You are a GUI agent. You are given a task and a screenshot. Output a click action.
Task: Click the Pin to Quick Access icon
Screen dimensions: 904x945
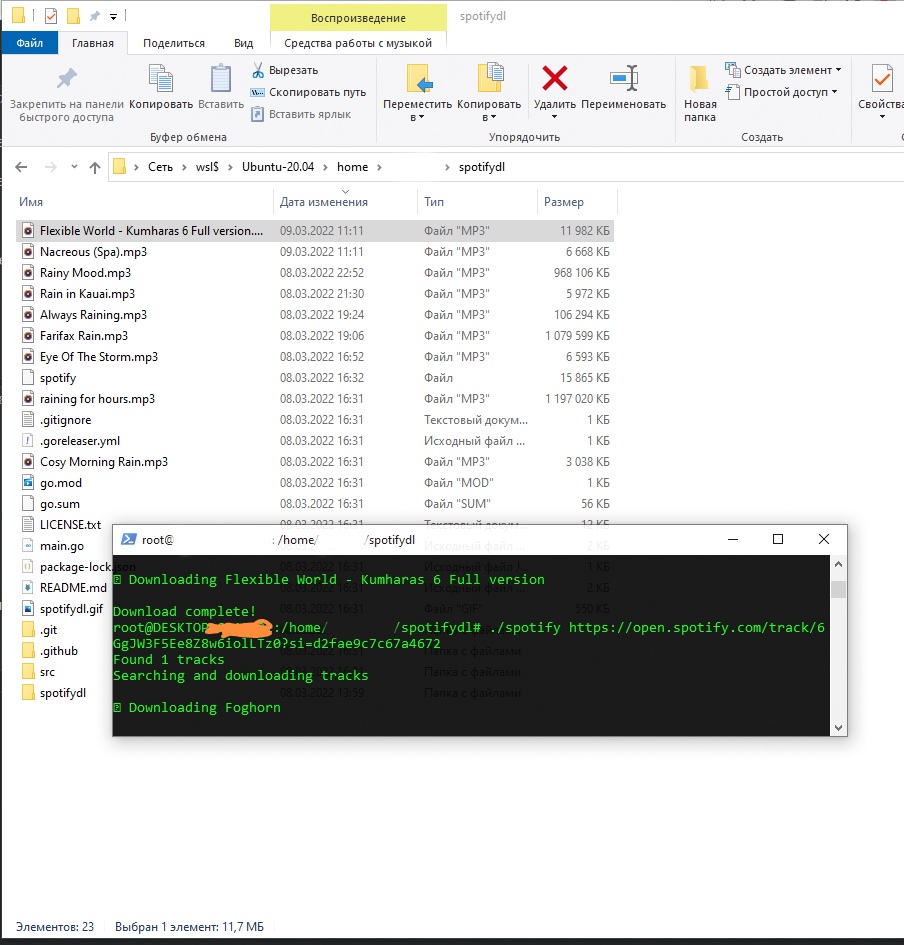pos(66,79)
